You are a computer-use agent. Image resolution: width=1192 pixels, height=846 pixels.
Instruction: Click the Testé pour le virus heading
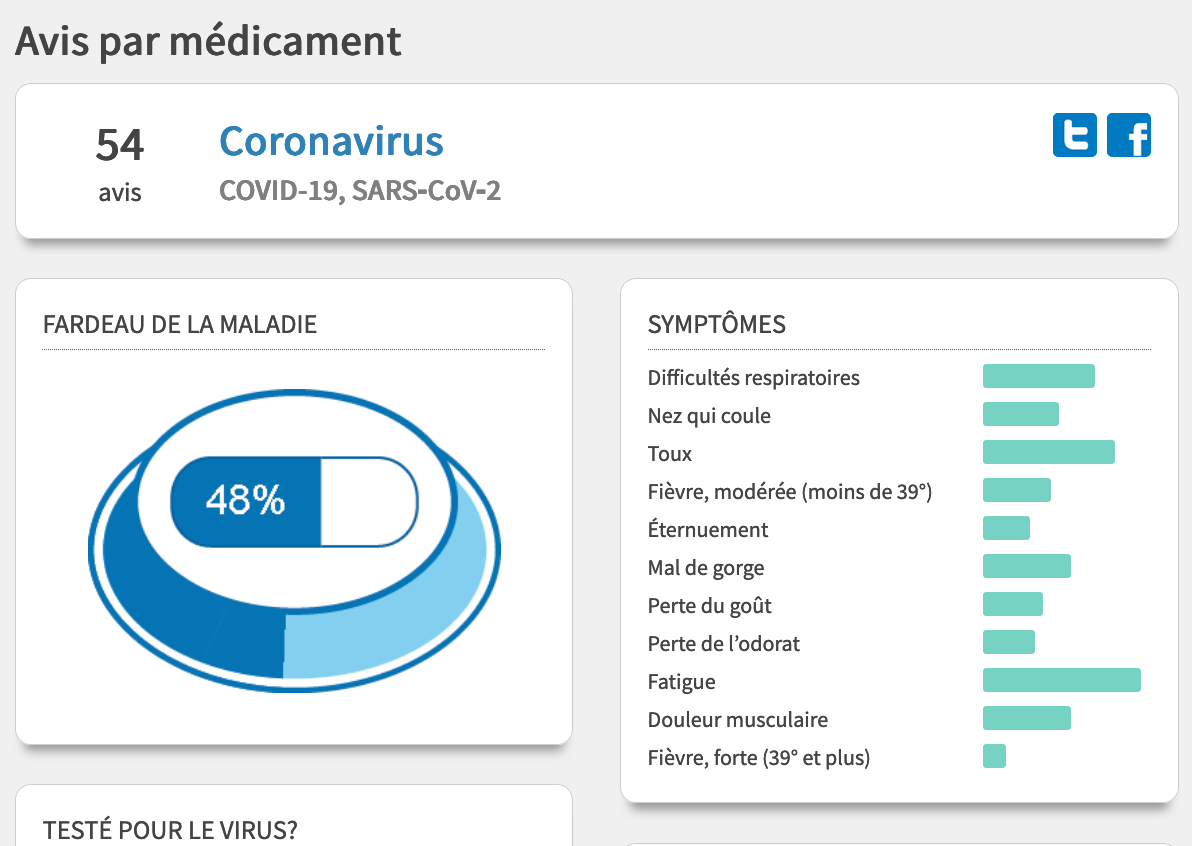(x=170, y=830)
